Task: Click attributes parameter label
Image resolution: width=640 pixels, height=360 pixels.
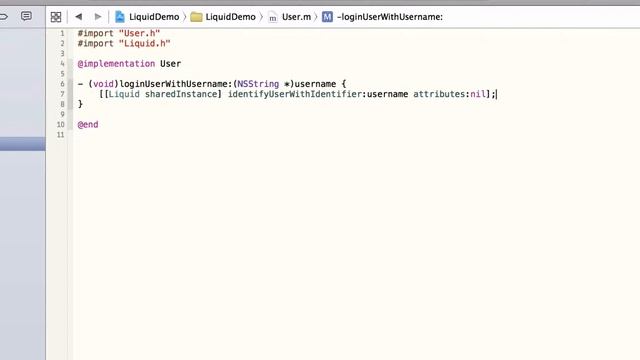Action: pos(439,94)
